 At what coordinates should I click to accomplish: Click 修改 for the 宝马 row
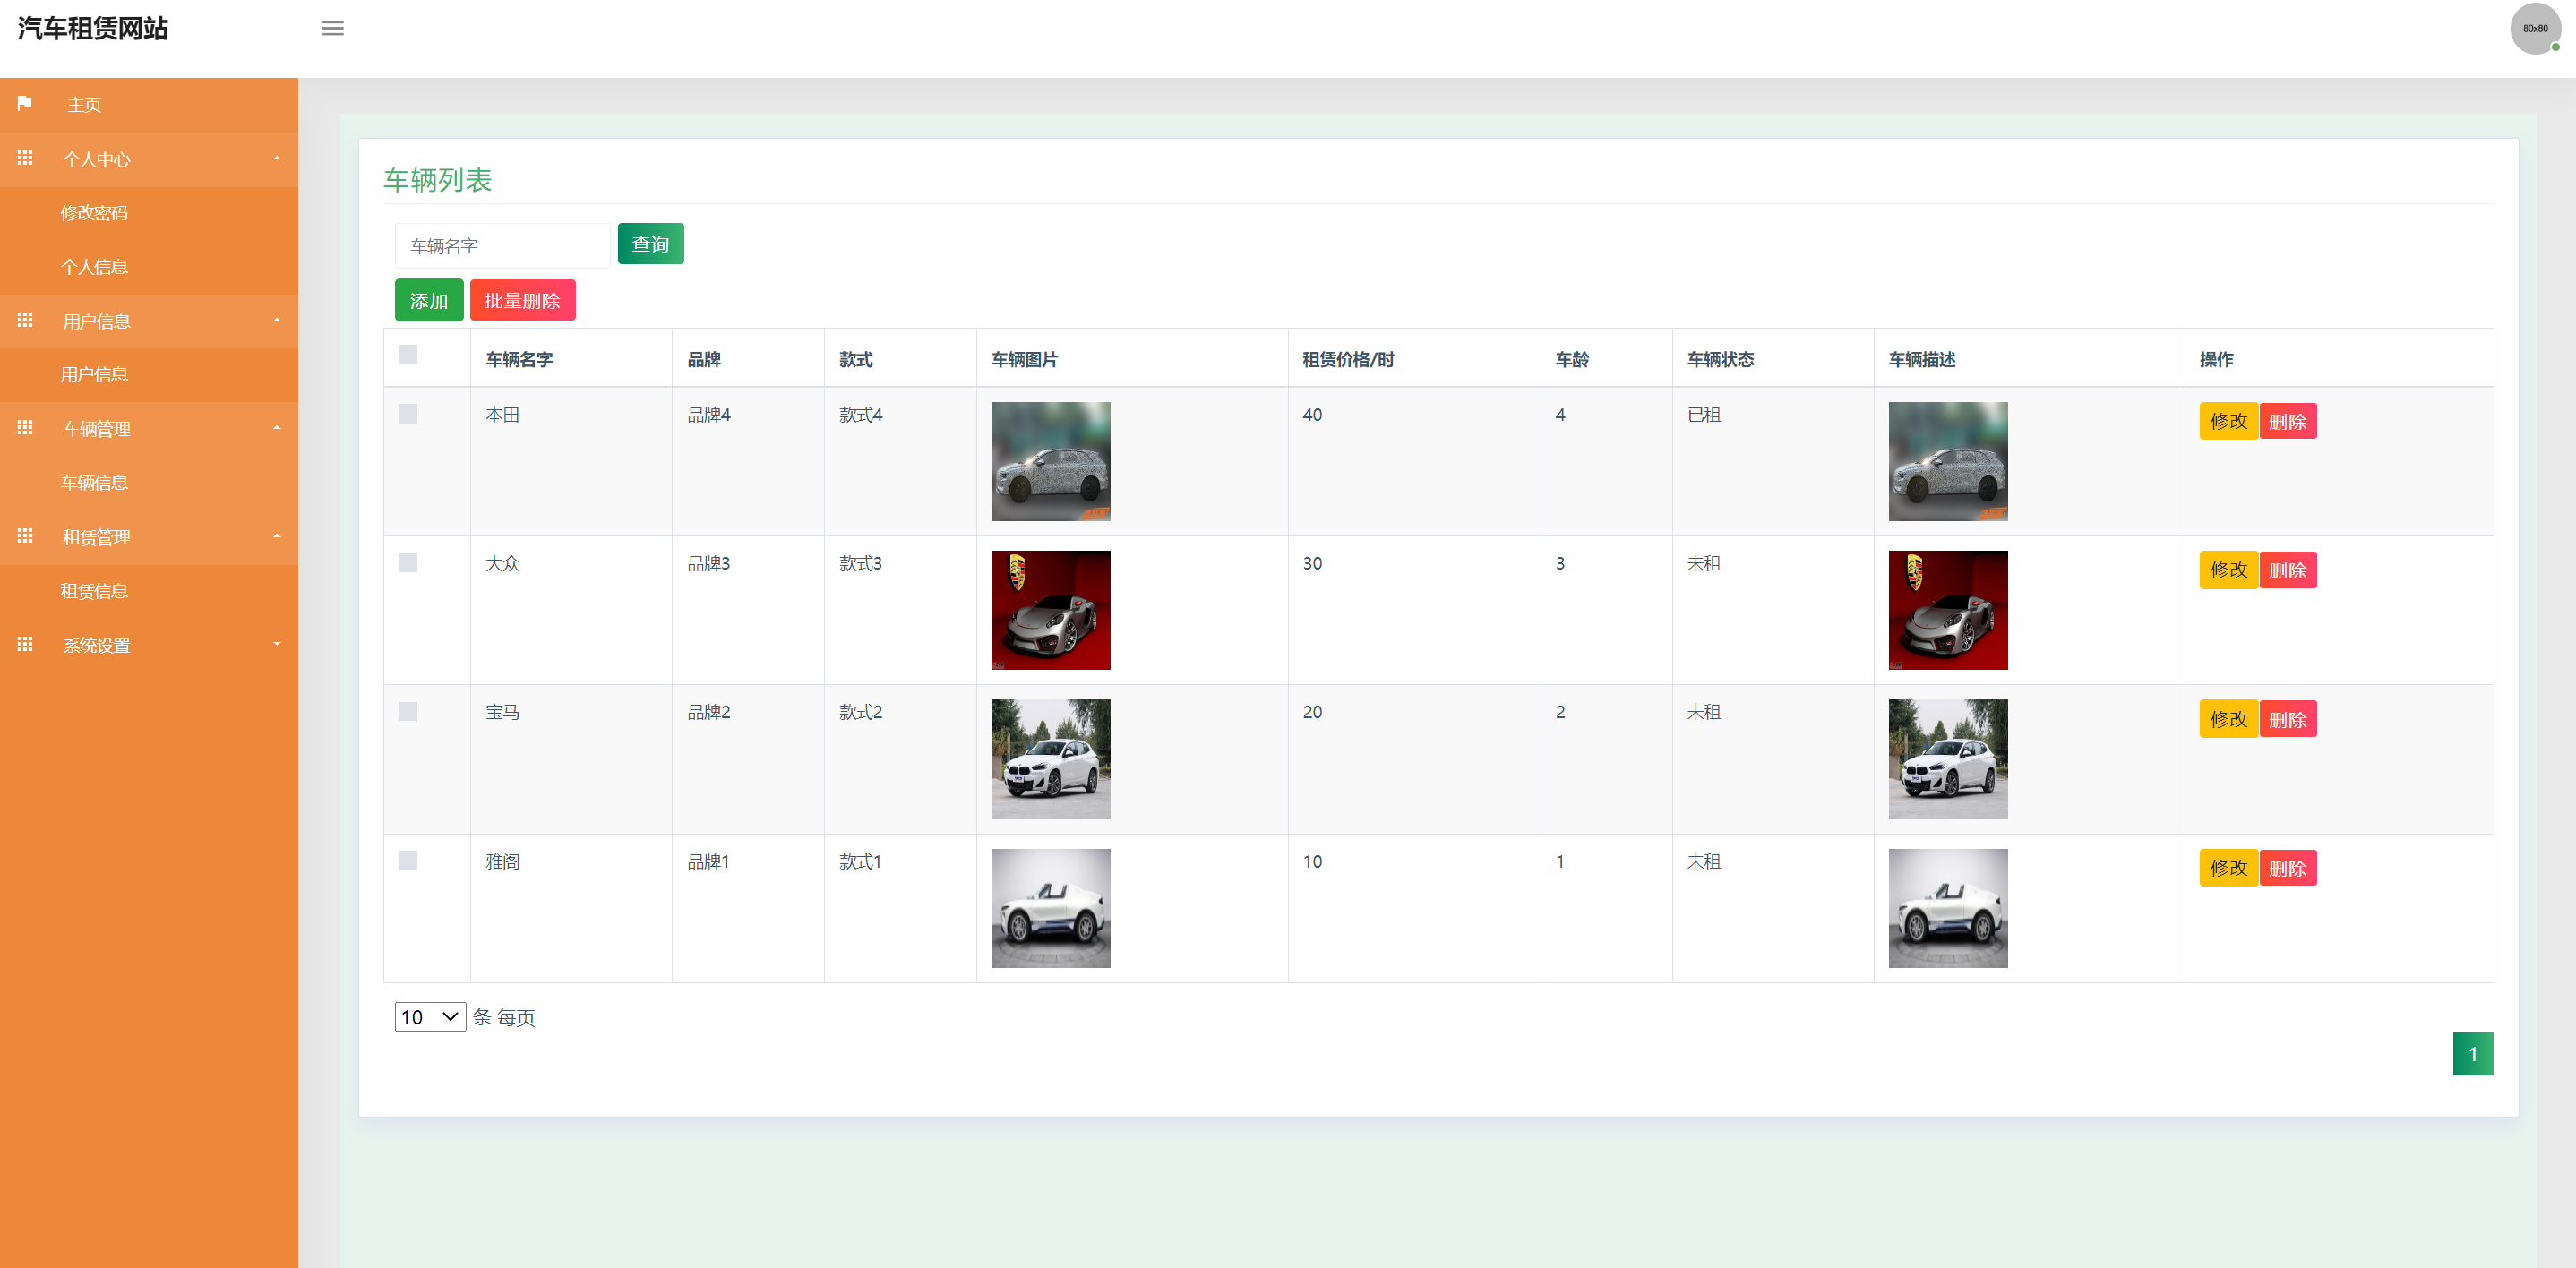(2229, 719)
